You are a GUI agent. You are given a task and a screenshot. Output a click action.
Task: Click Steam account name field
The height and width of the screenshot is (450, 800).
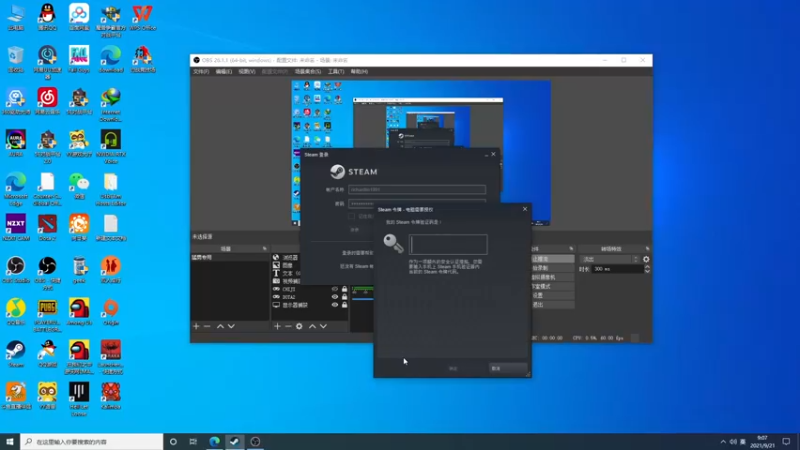click(x=417, y=189)
